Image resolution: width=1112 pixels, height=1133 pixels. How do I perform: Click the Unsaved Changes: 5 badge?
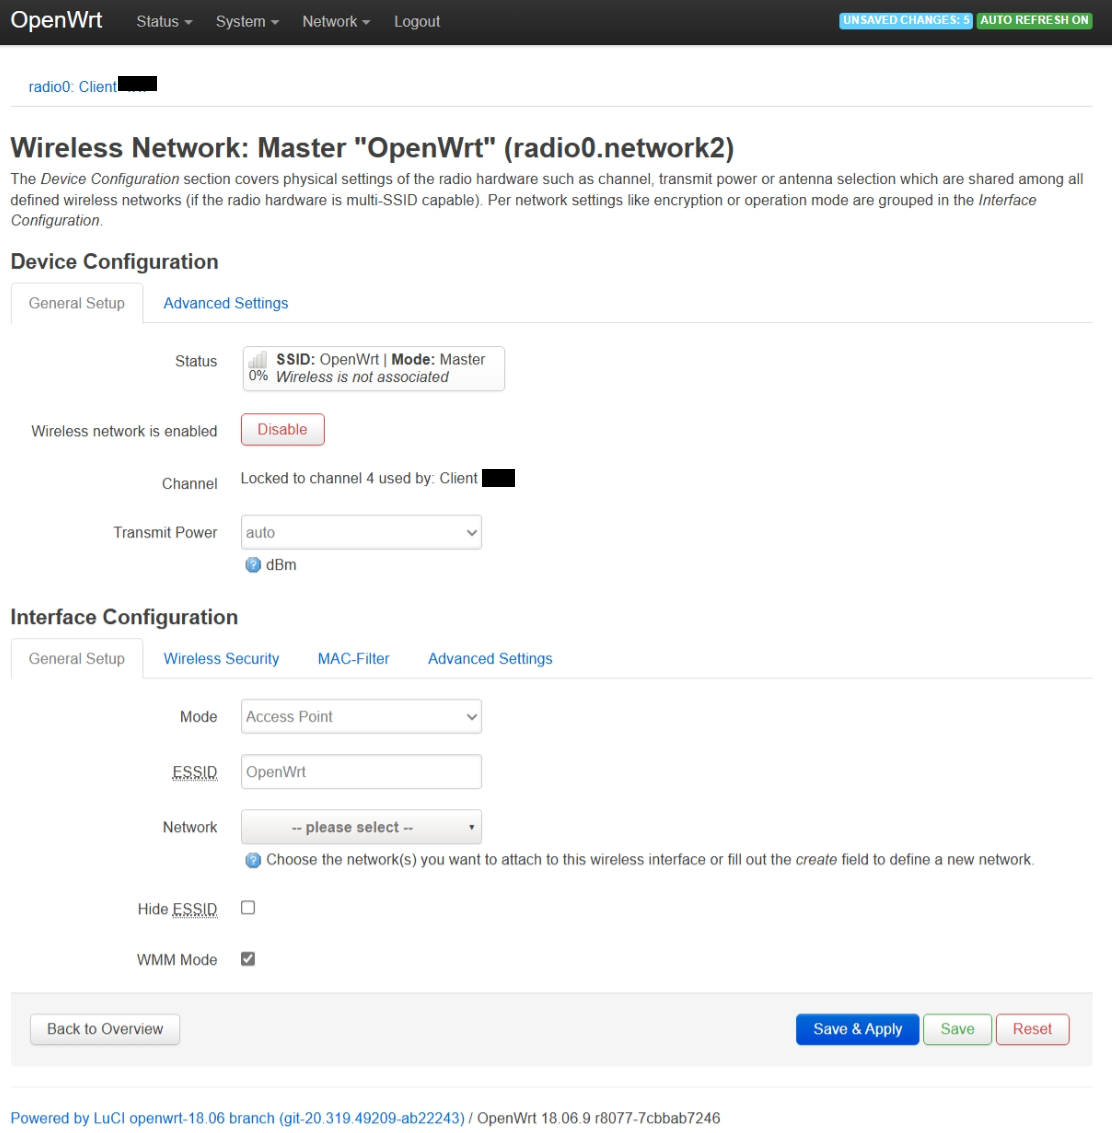(x=906, y=20)
